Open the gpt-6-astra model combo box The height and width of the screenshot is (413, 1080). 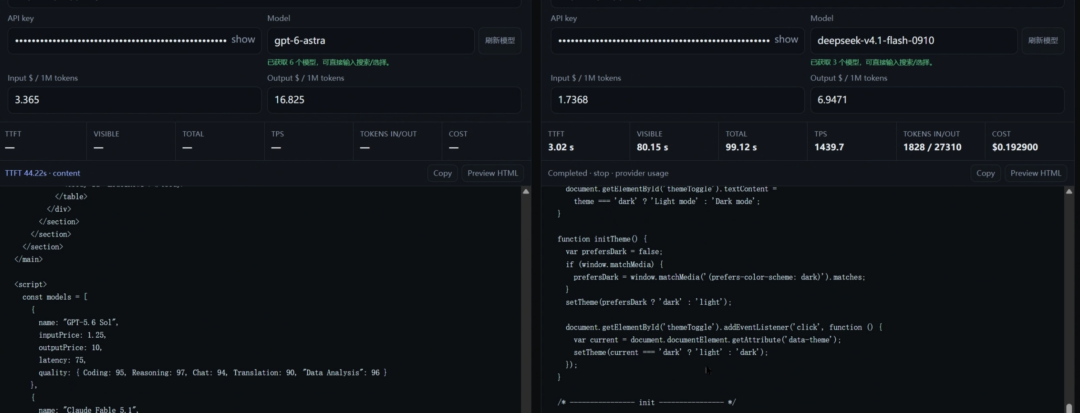[x=371, y=41]
